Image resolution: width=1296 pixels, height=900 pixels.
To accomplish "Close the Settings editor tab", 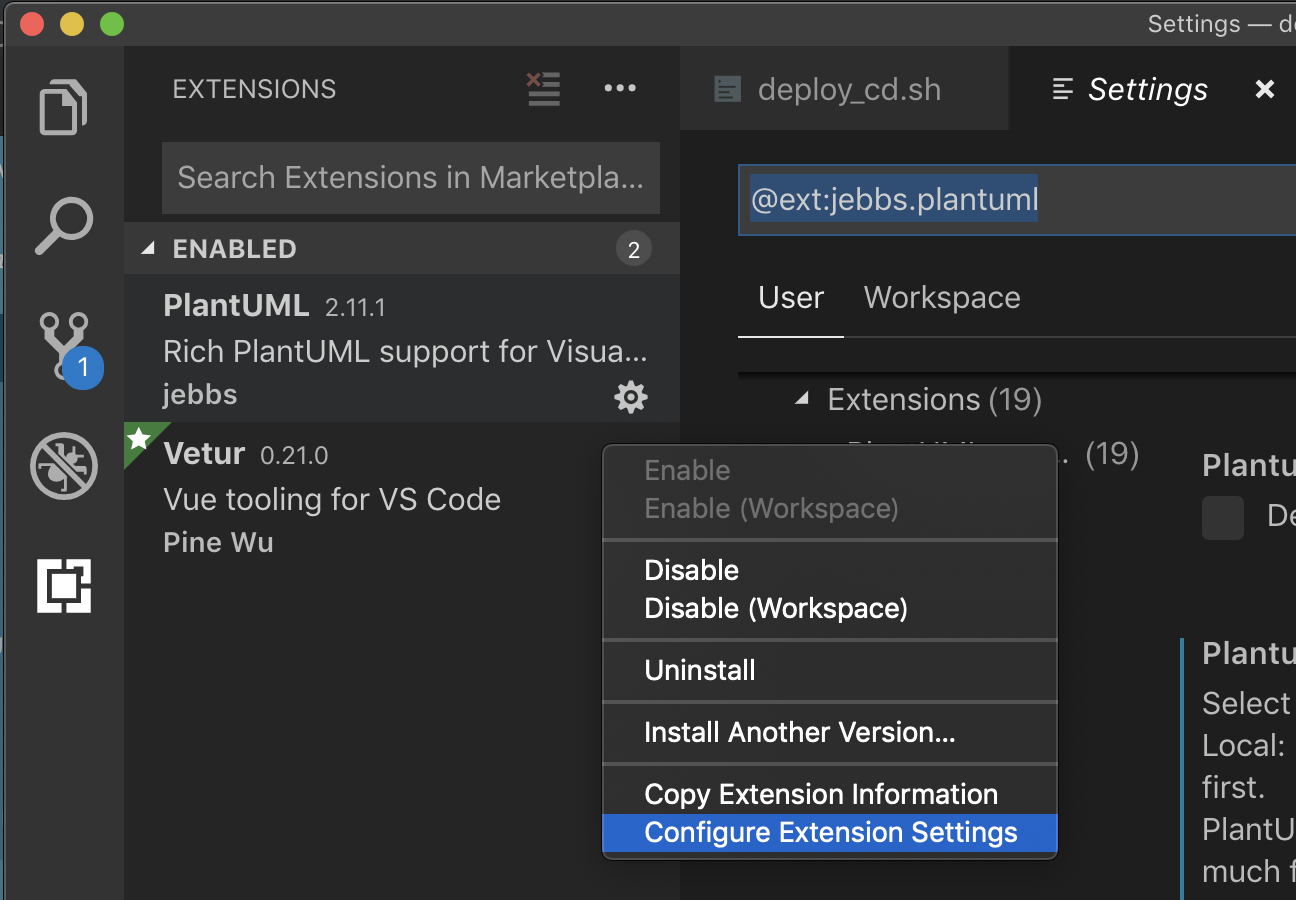I will pos(1264,89).
